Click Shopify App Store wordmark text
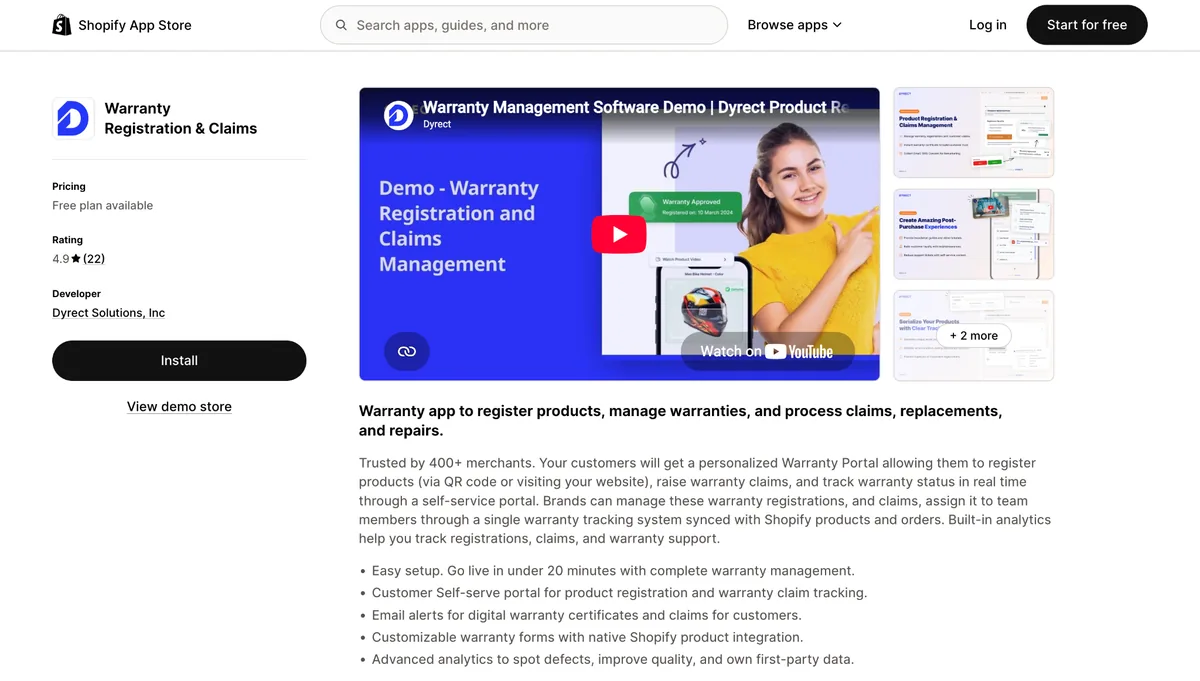This screenshot has width=1200, height=681. (x=135, y=25)
